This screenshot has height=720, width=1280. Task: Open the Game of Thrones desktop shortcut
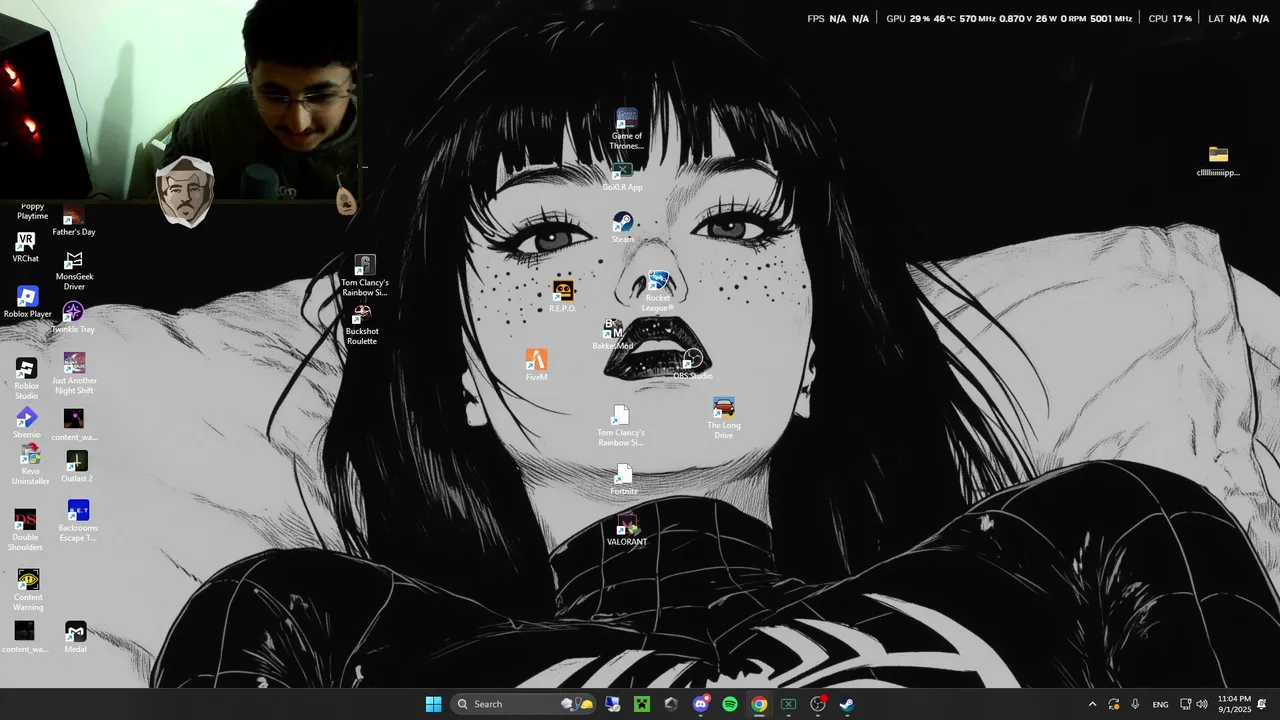click(627, 129)
